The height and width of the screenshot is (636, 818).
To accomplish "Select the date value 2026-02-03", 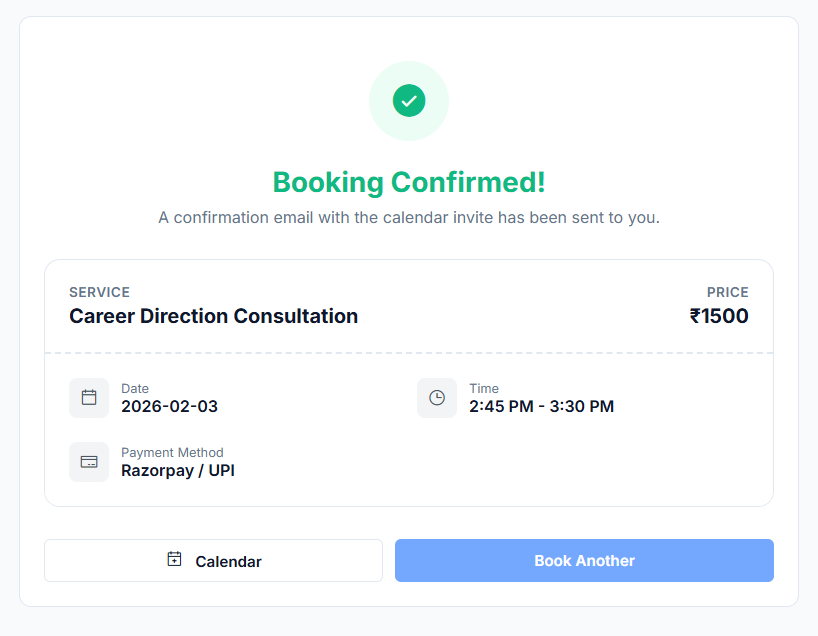I will click(169, 406).
